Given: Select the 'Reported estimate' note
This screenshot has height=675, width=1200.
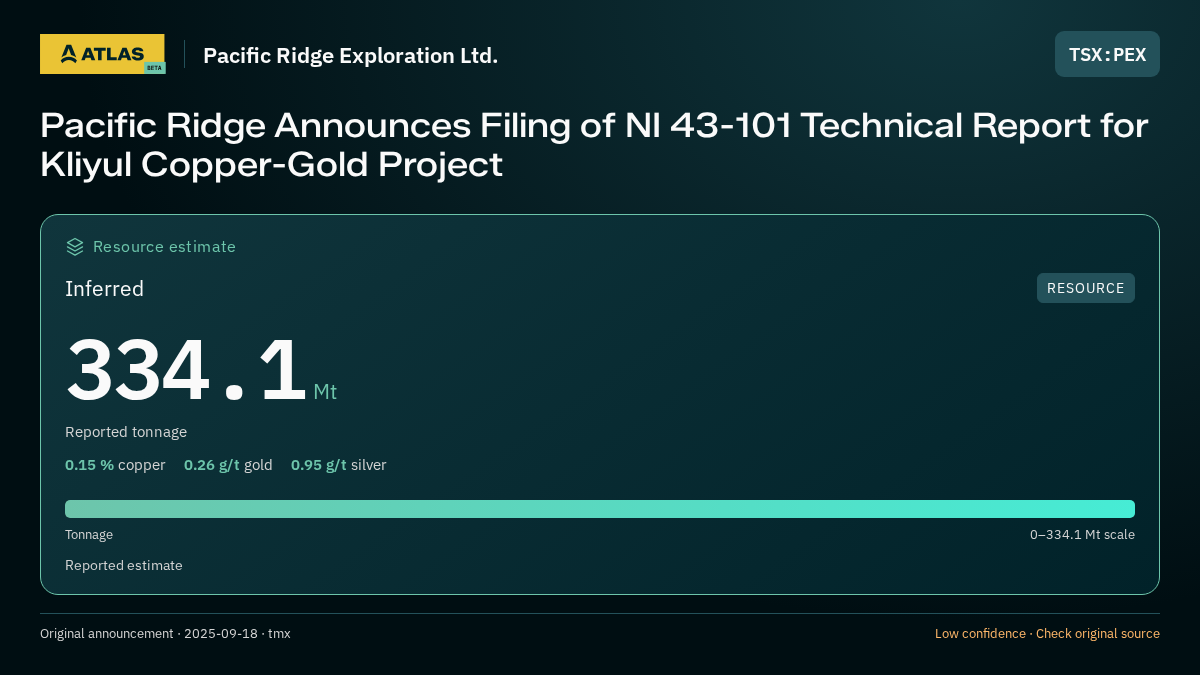Looking at the screenshot, I should [124, 565].
